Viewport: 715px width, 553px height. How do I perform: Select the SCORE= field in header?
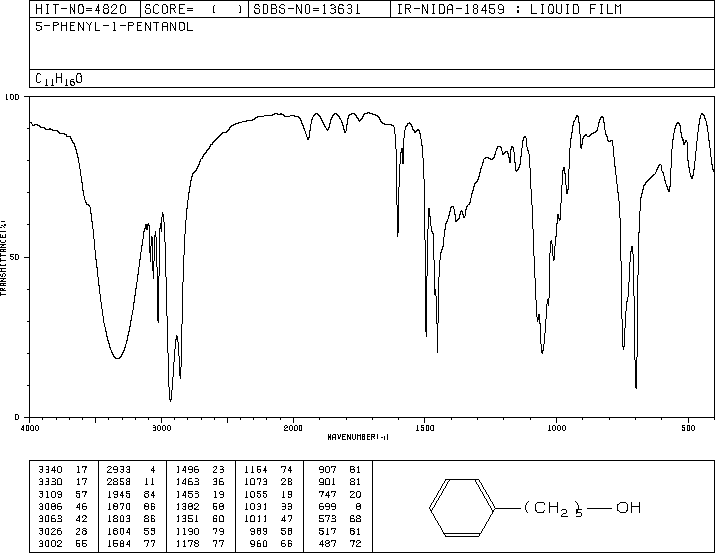point(193,9)
